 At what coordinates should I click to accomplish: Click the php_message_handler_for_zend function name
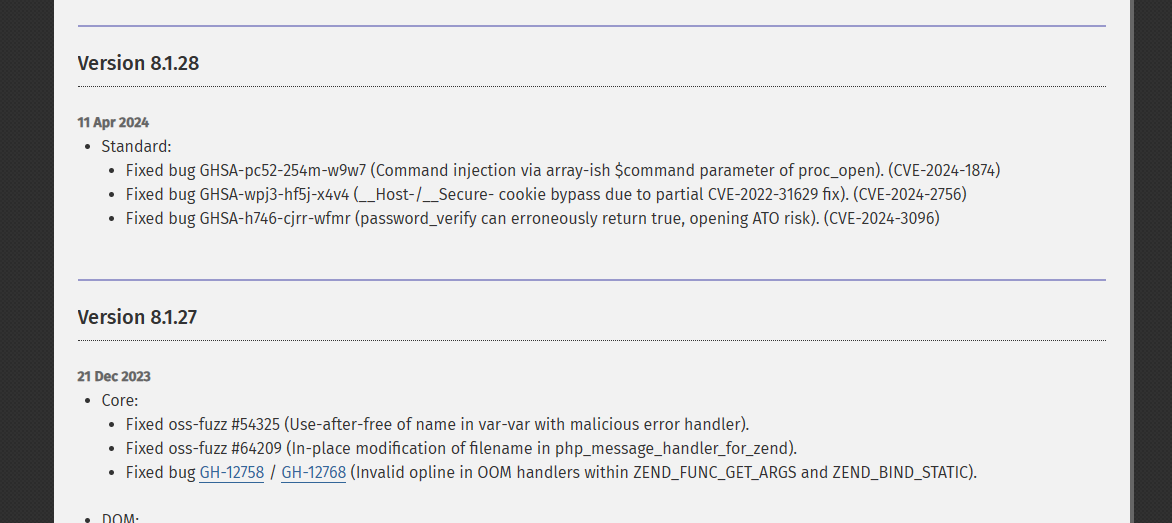673,448
